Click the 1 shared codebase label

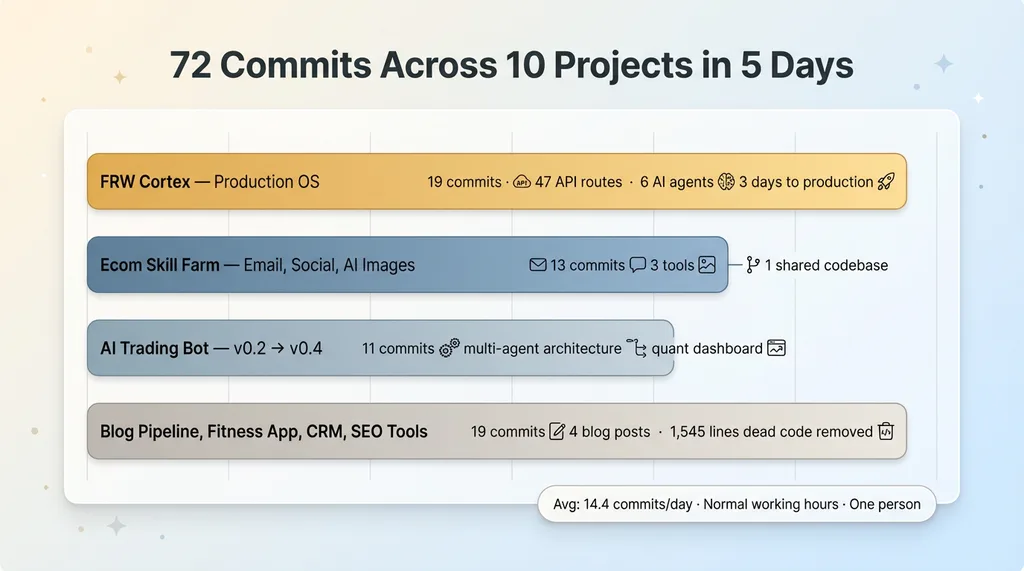tap(826, 265)
